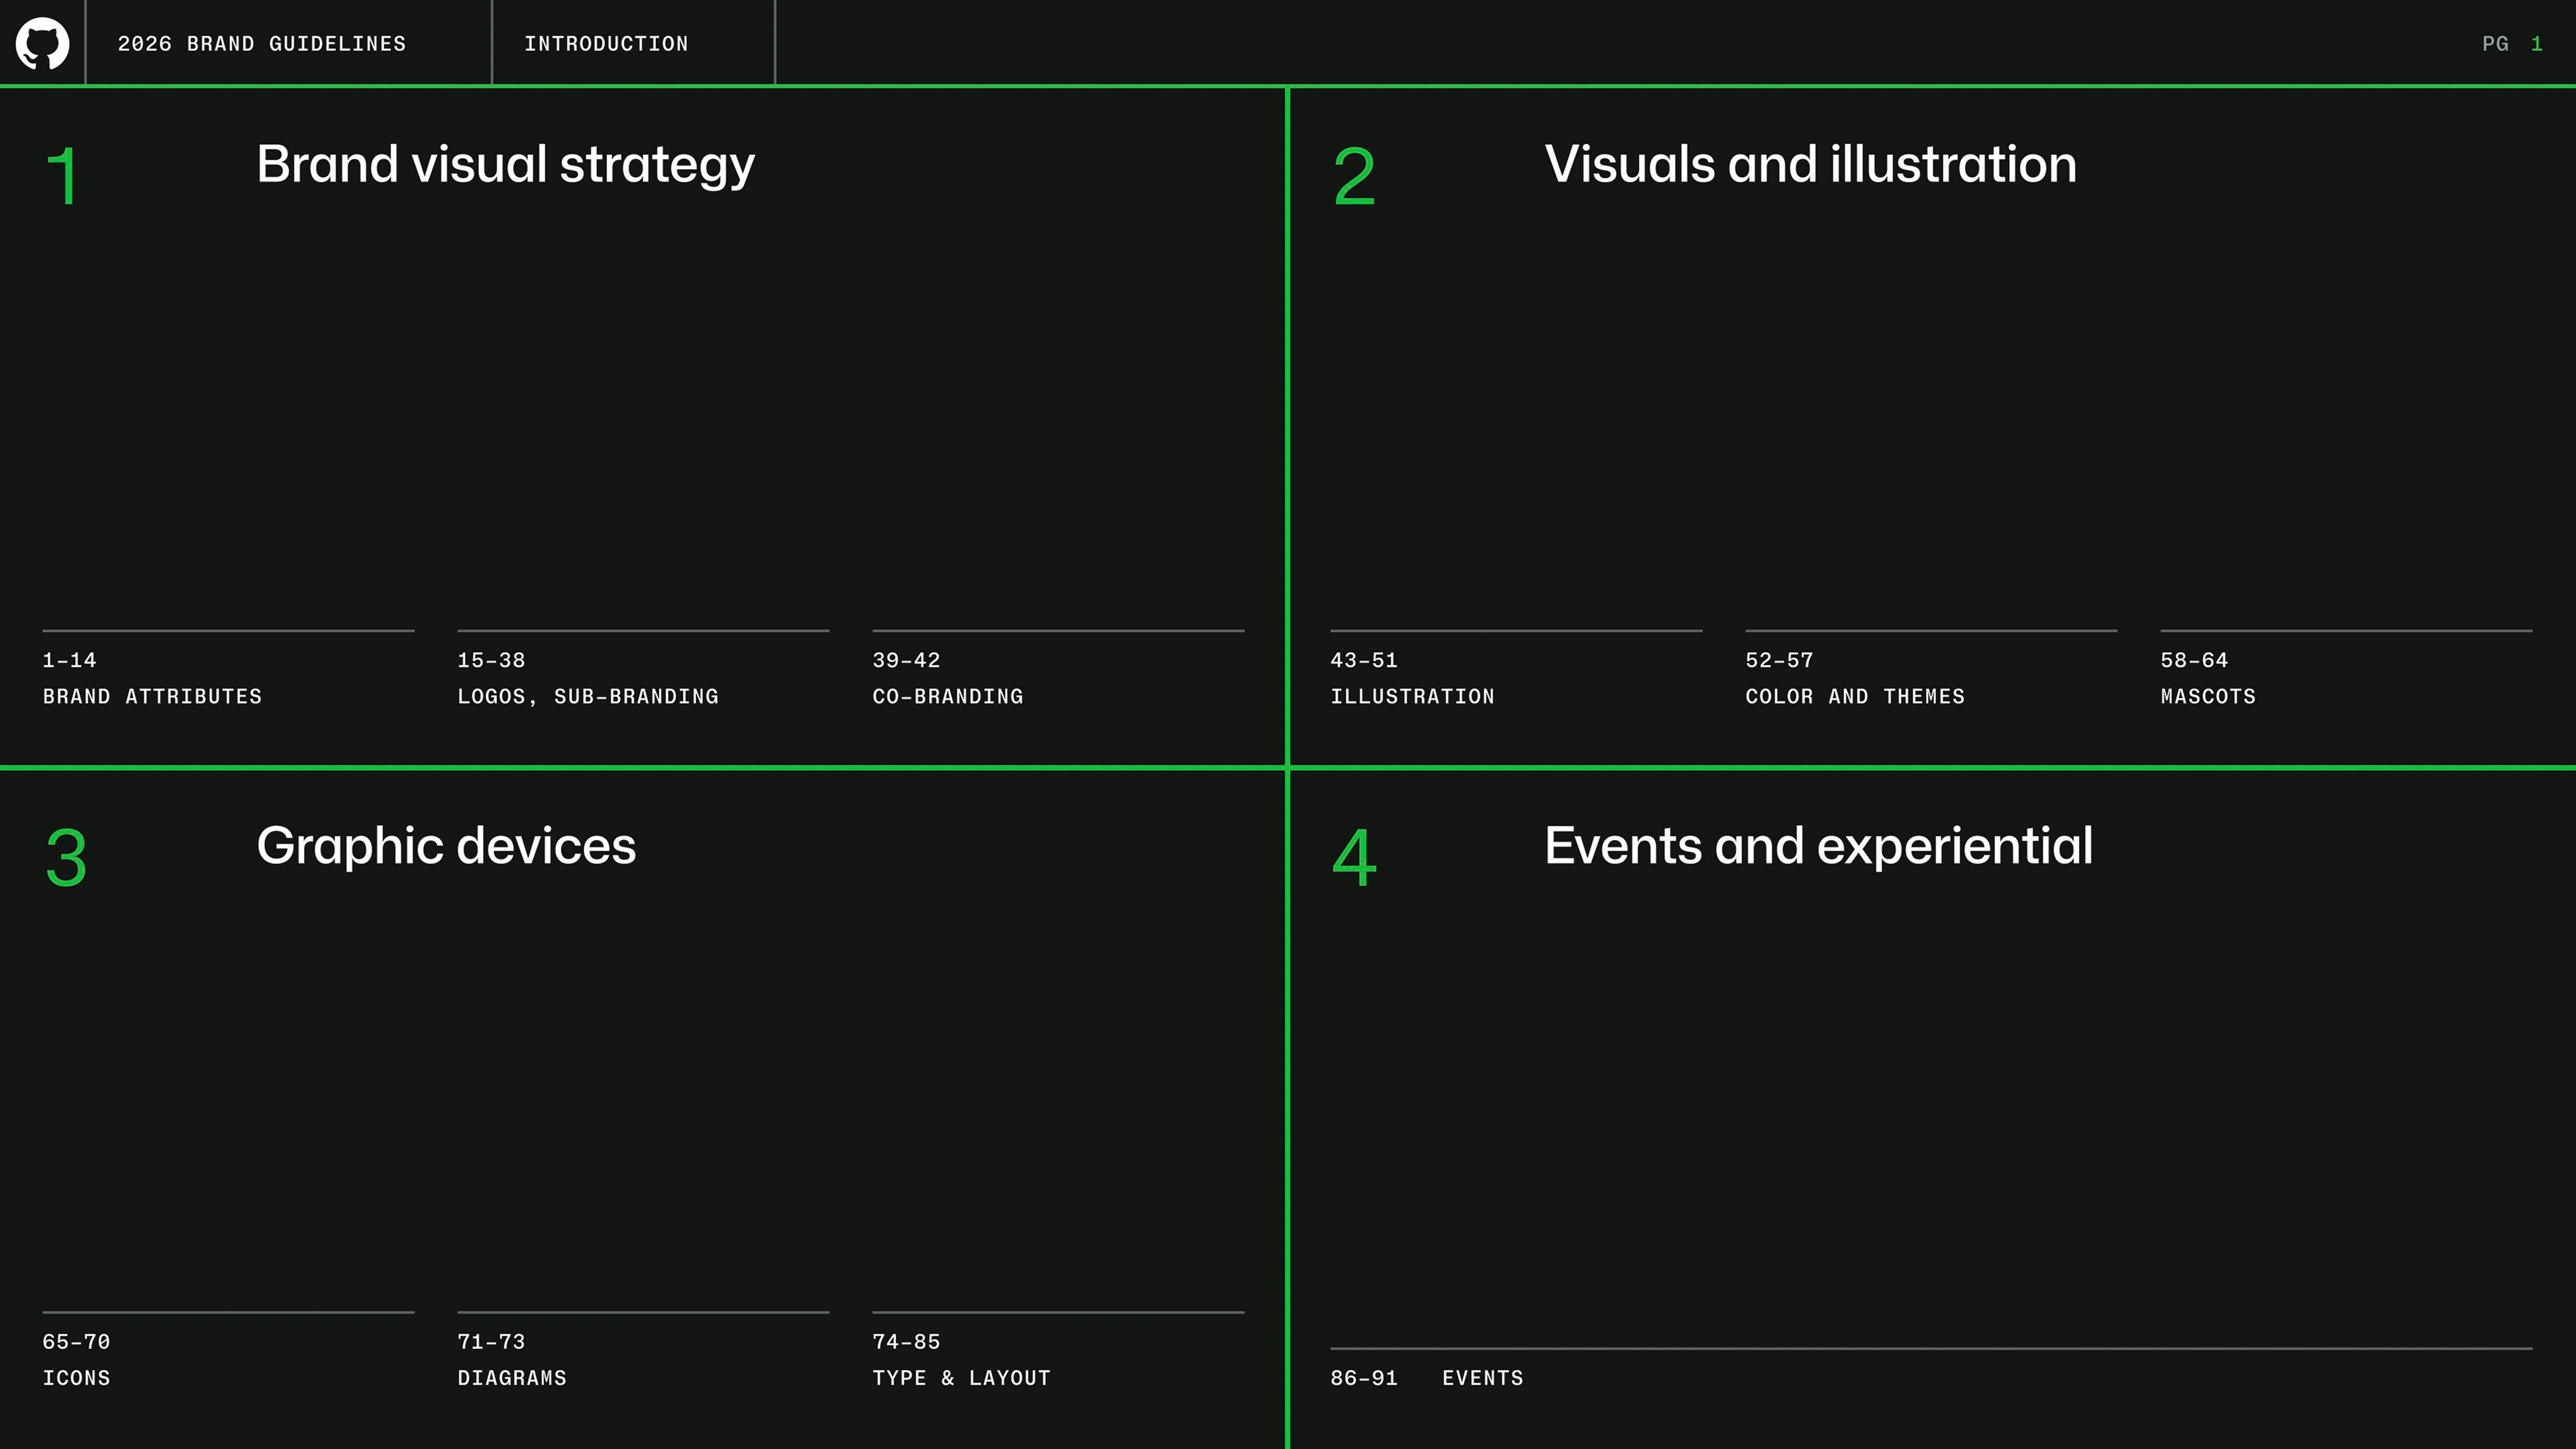Open the 2026 Brand Guidelines header
The height and width of the screenshot is (1449, 2576).
click(x=262, y=44)
